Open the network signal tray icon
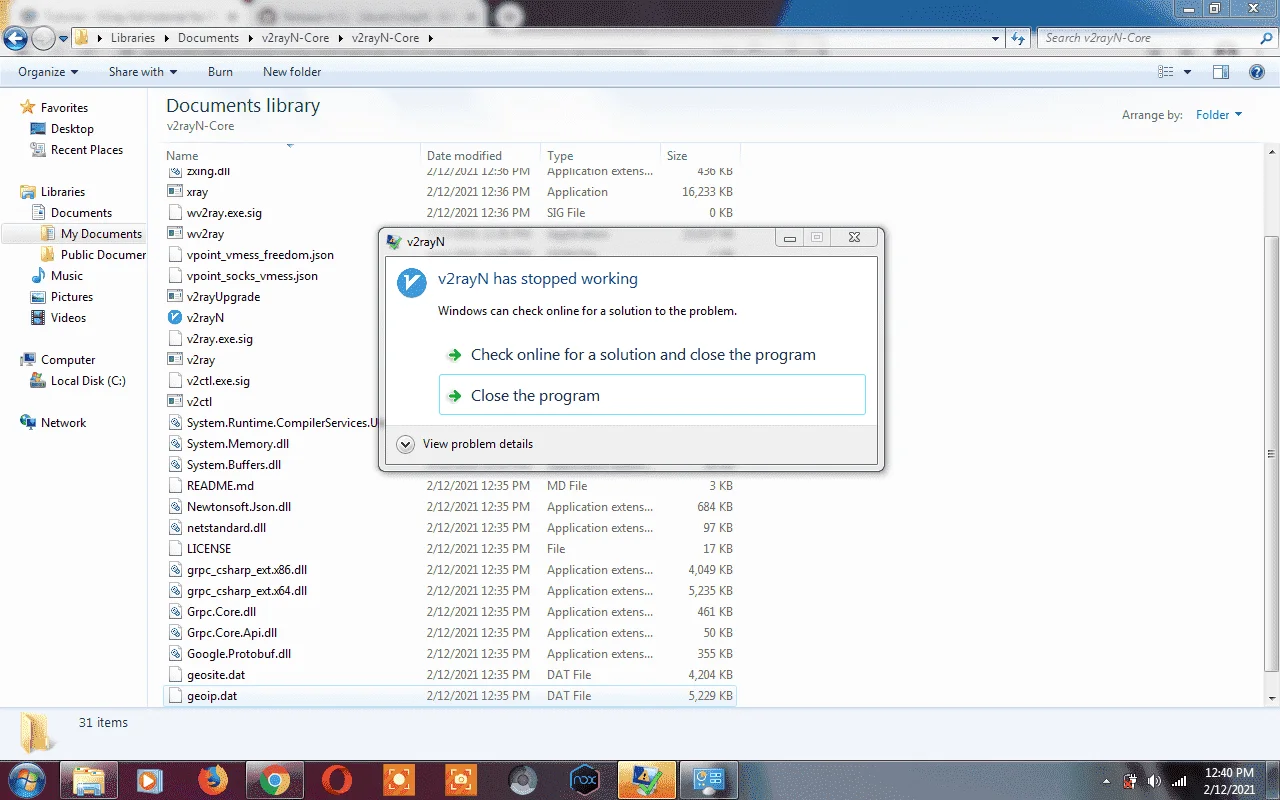Screen dimensions: 1280x800 click(x=1179, y=780)
